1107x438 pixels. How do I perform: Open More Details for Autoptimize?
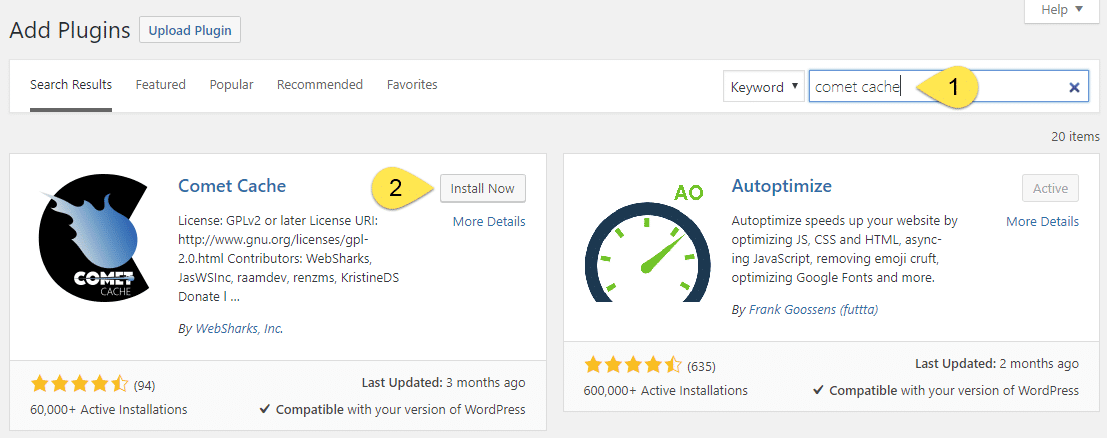click(1043, 221)
